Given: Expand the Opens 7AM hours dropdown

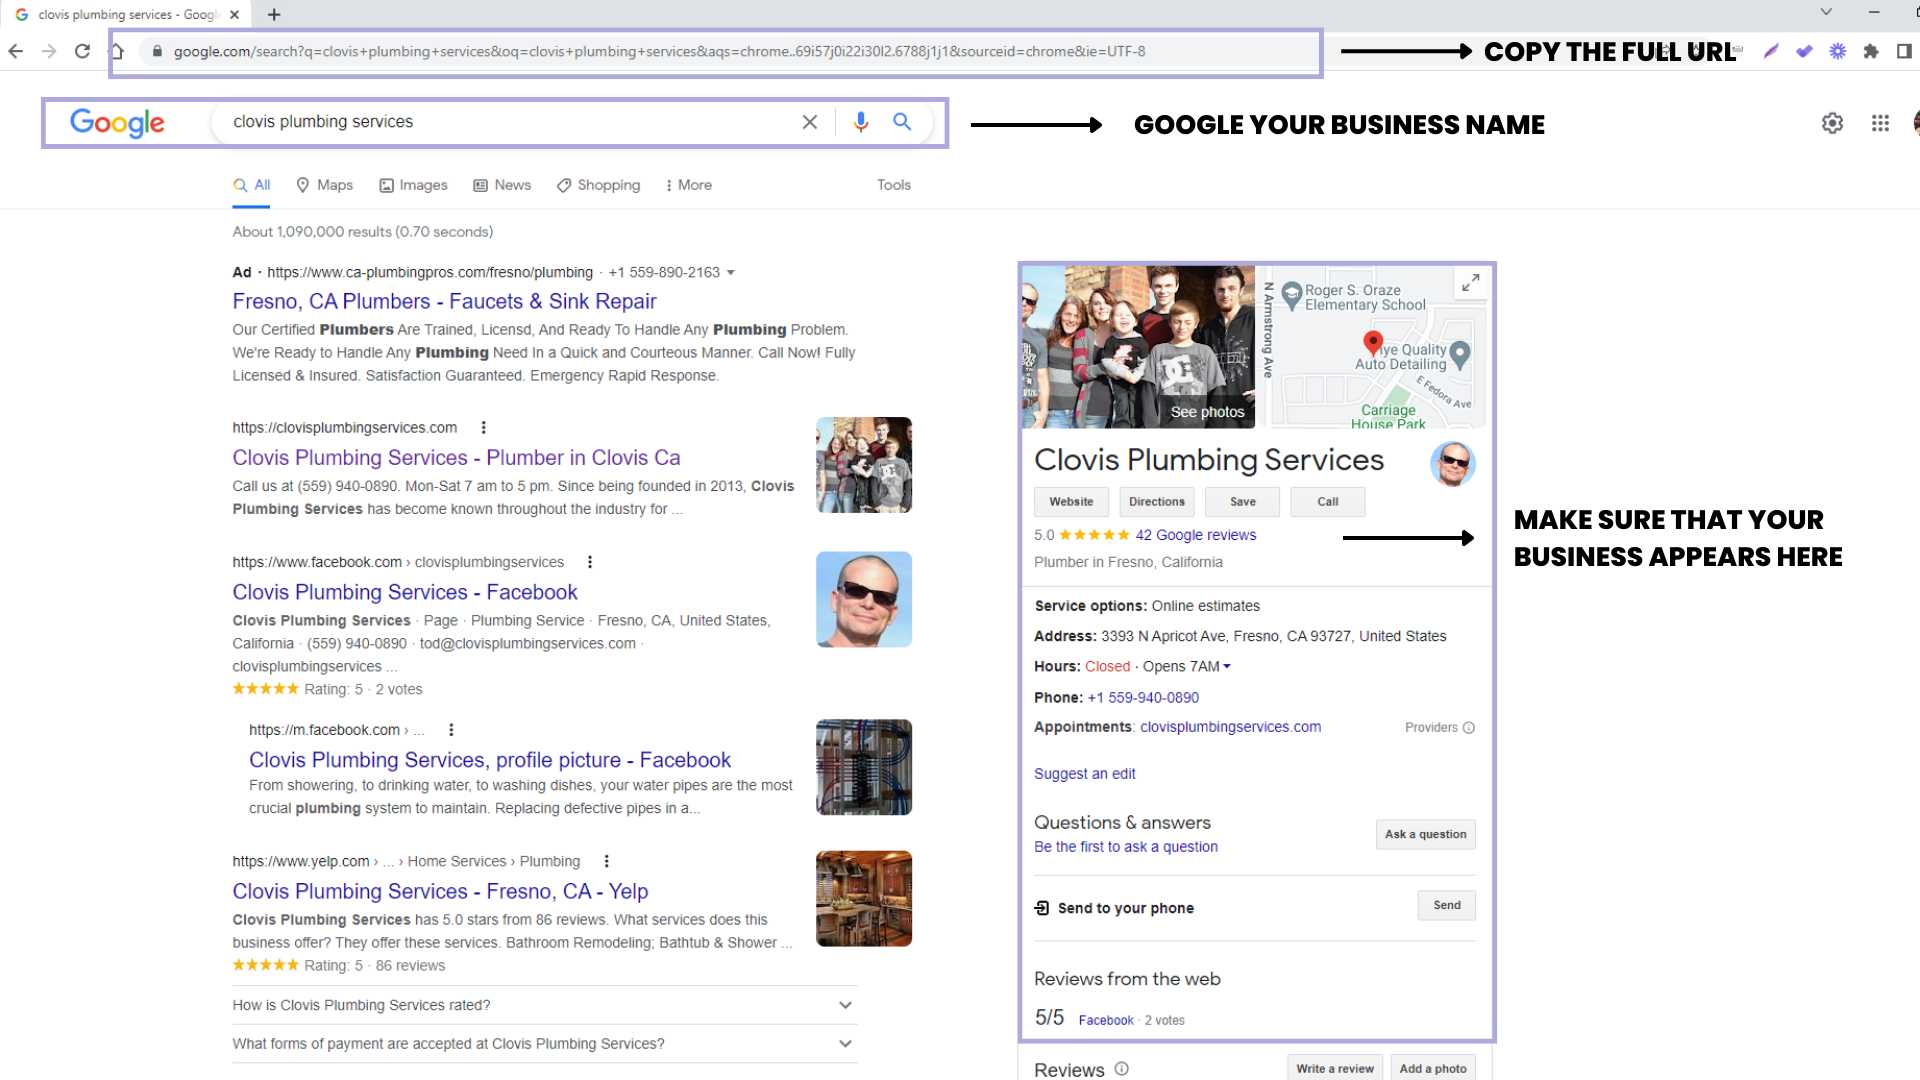Looking at the screenshot, I should click(x=1227, y=666).
